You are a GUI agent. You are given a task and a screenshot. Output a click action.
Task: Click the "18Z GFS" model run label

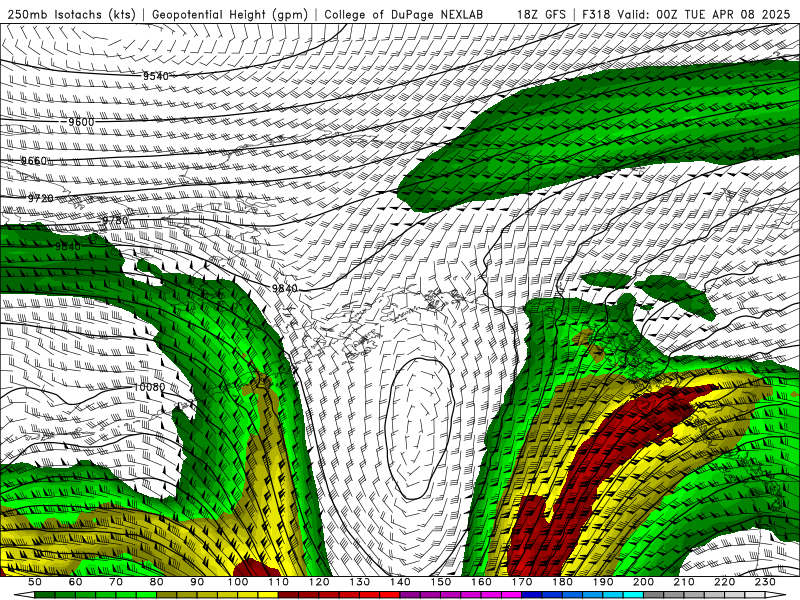coord(541,14)
